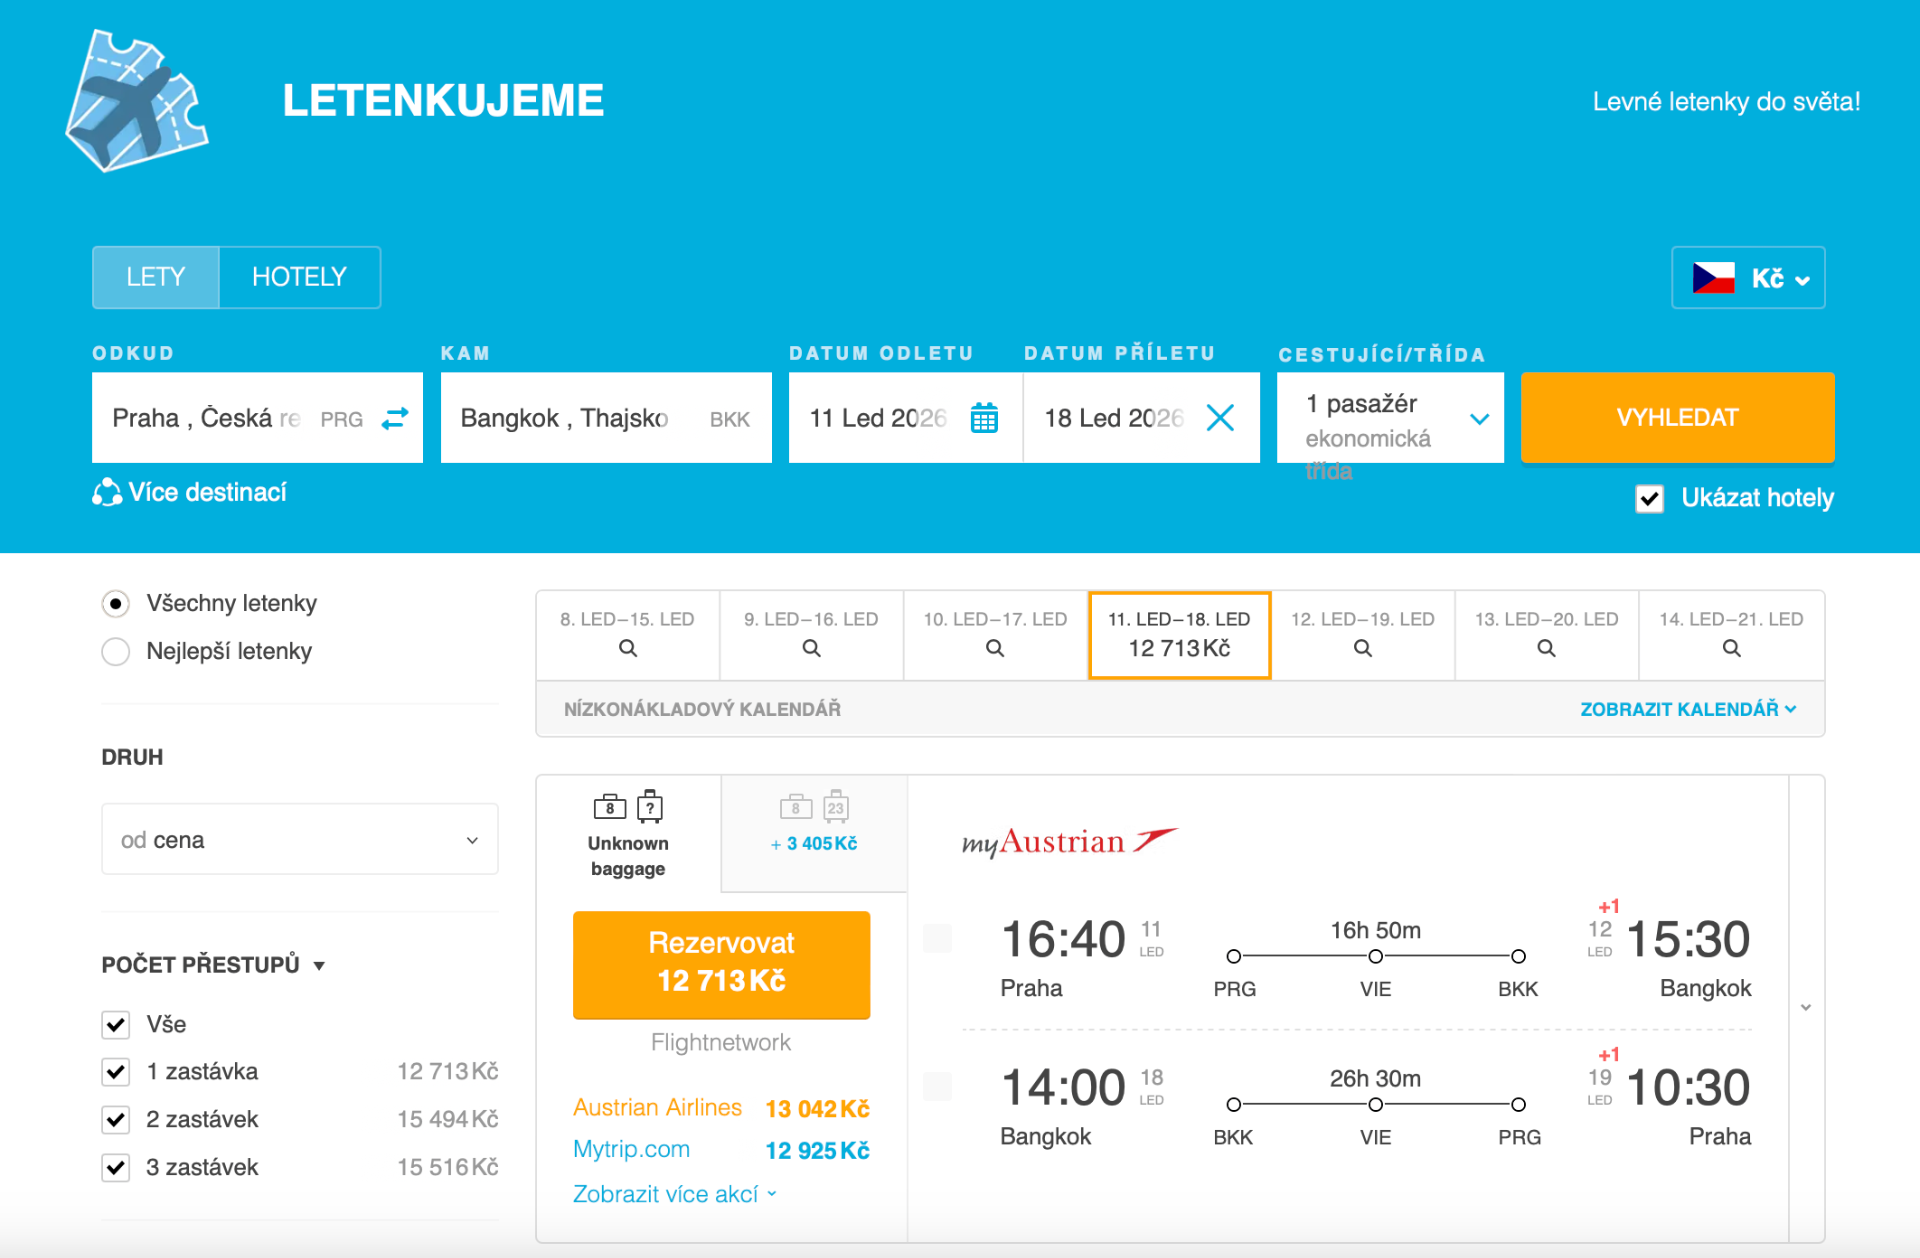Toggle the Vše stops checkbox
The width and height of the screenshot is (1920, 1258).
pos(116,1024)
